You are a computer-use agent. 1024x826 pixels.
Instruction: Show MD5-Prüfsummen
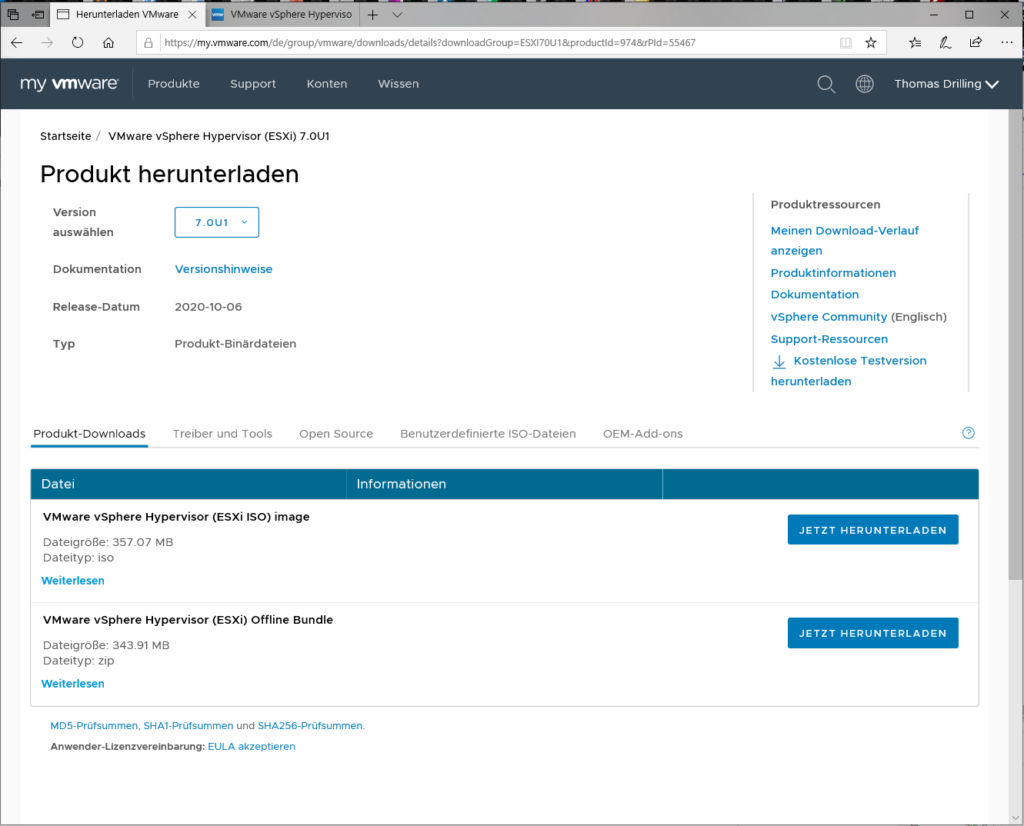(94, 725)
